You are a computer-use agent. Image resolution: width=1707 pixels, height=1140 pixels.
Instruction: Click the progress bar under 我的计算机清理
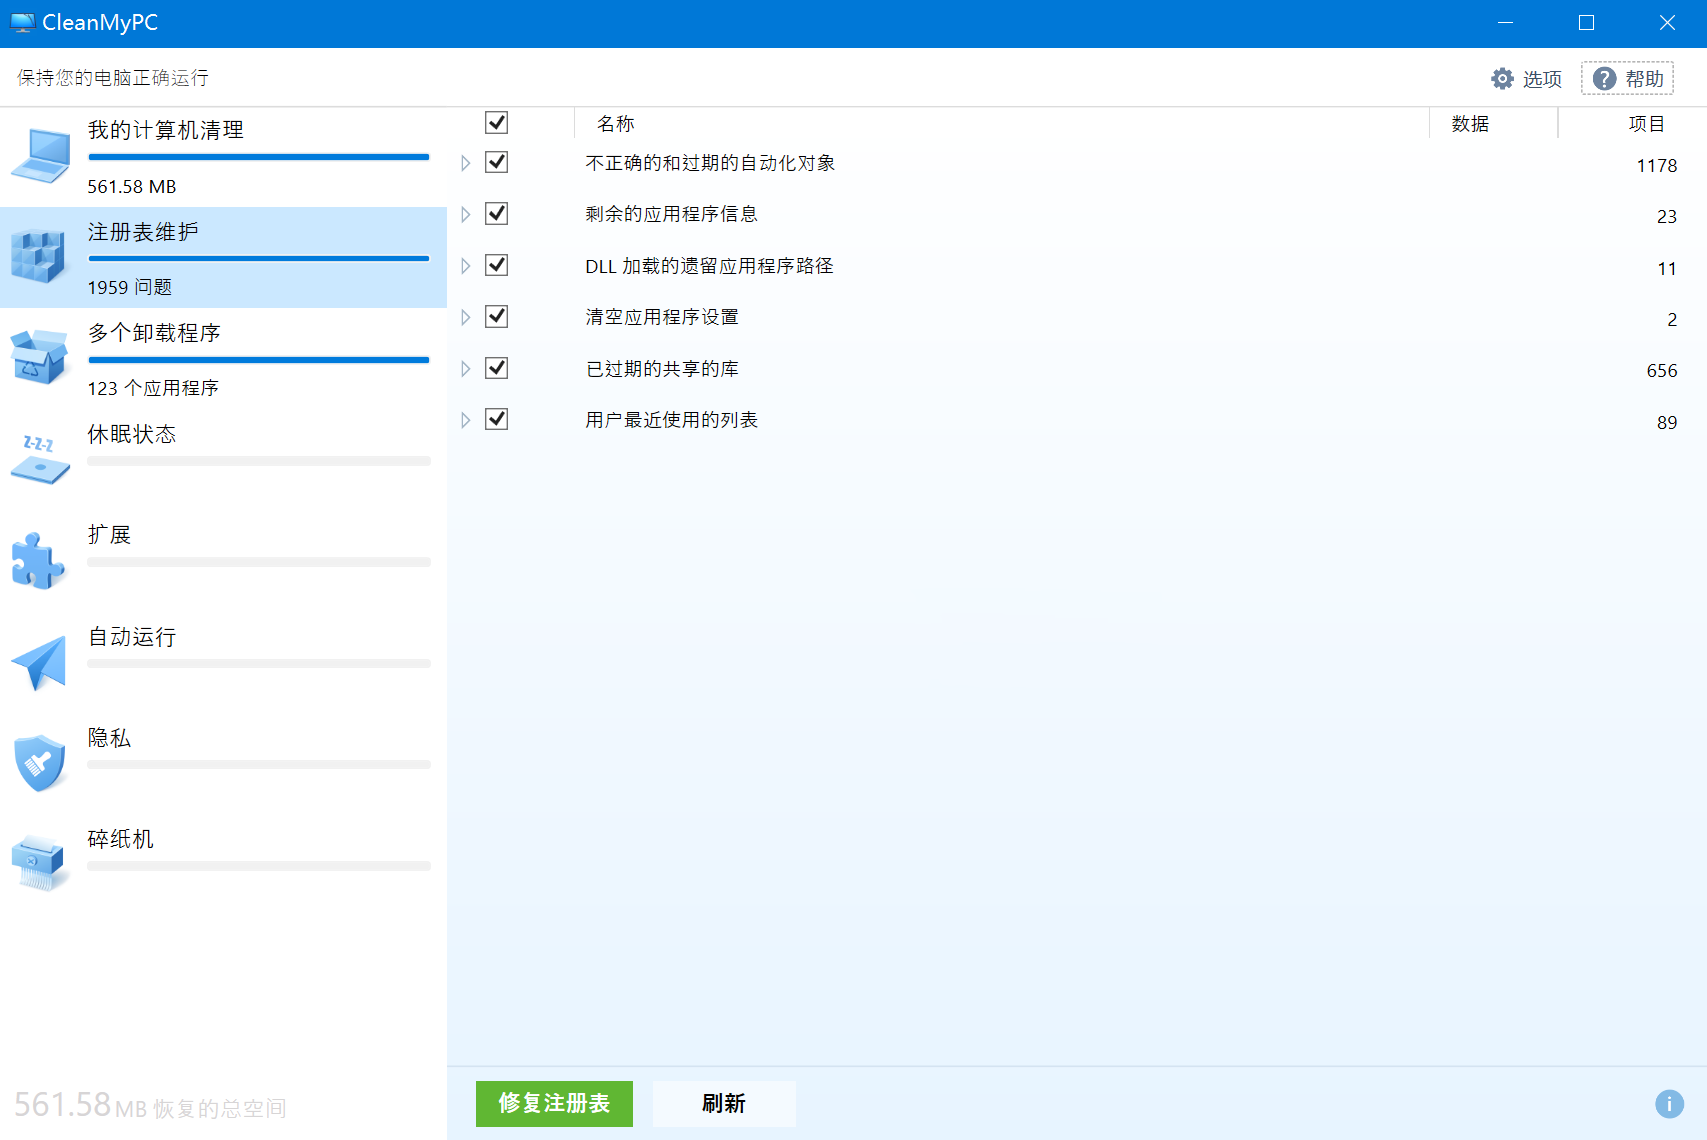coord(259,157)
